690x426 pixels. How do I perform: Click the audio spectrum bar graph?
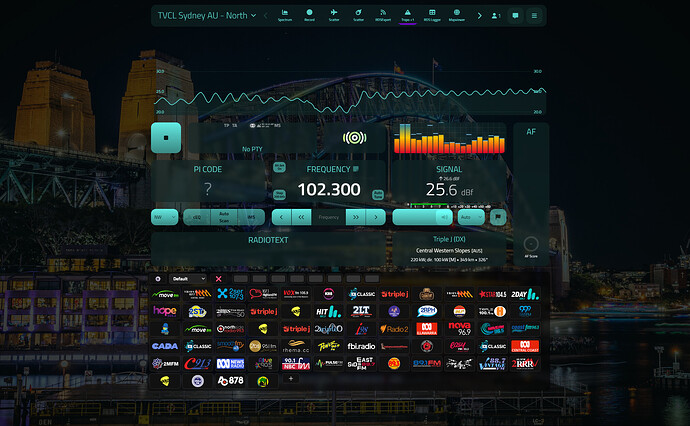pyautogui.click(x=449, y=138)
